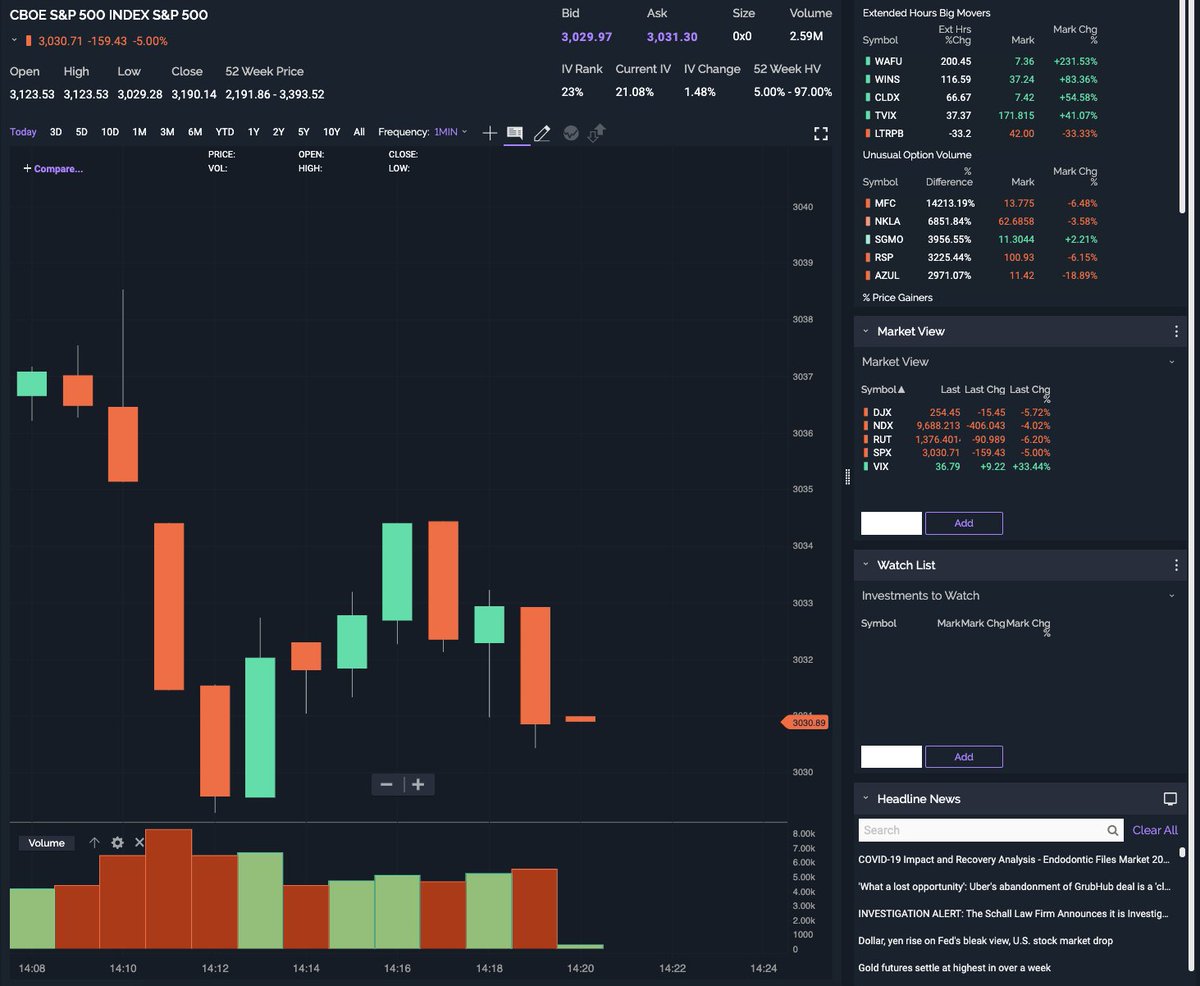Image resolution: width=1200 pixels, height=986 pixels.
Task: Click the greyed share arrows icon
Action: (598, 133)
